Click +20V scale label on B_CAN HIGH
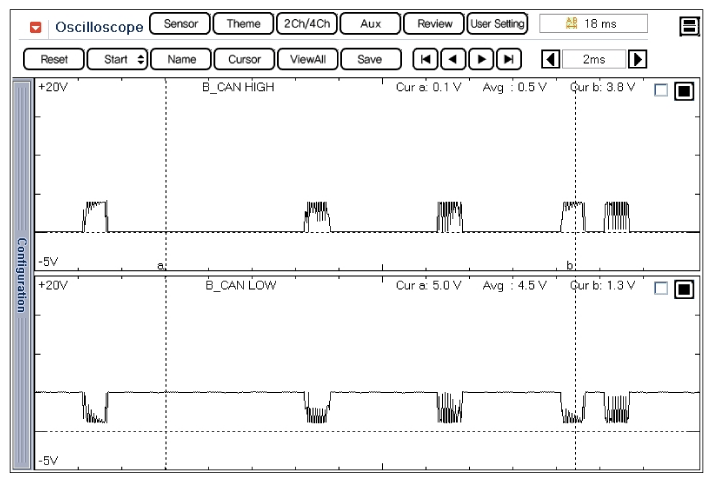 [x=53, y=87]
